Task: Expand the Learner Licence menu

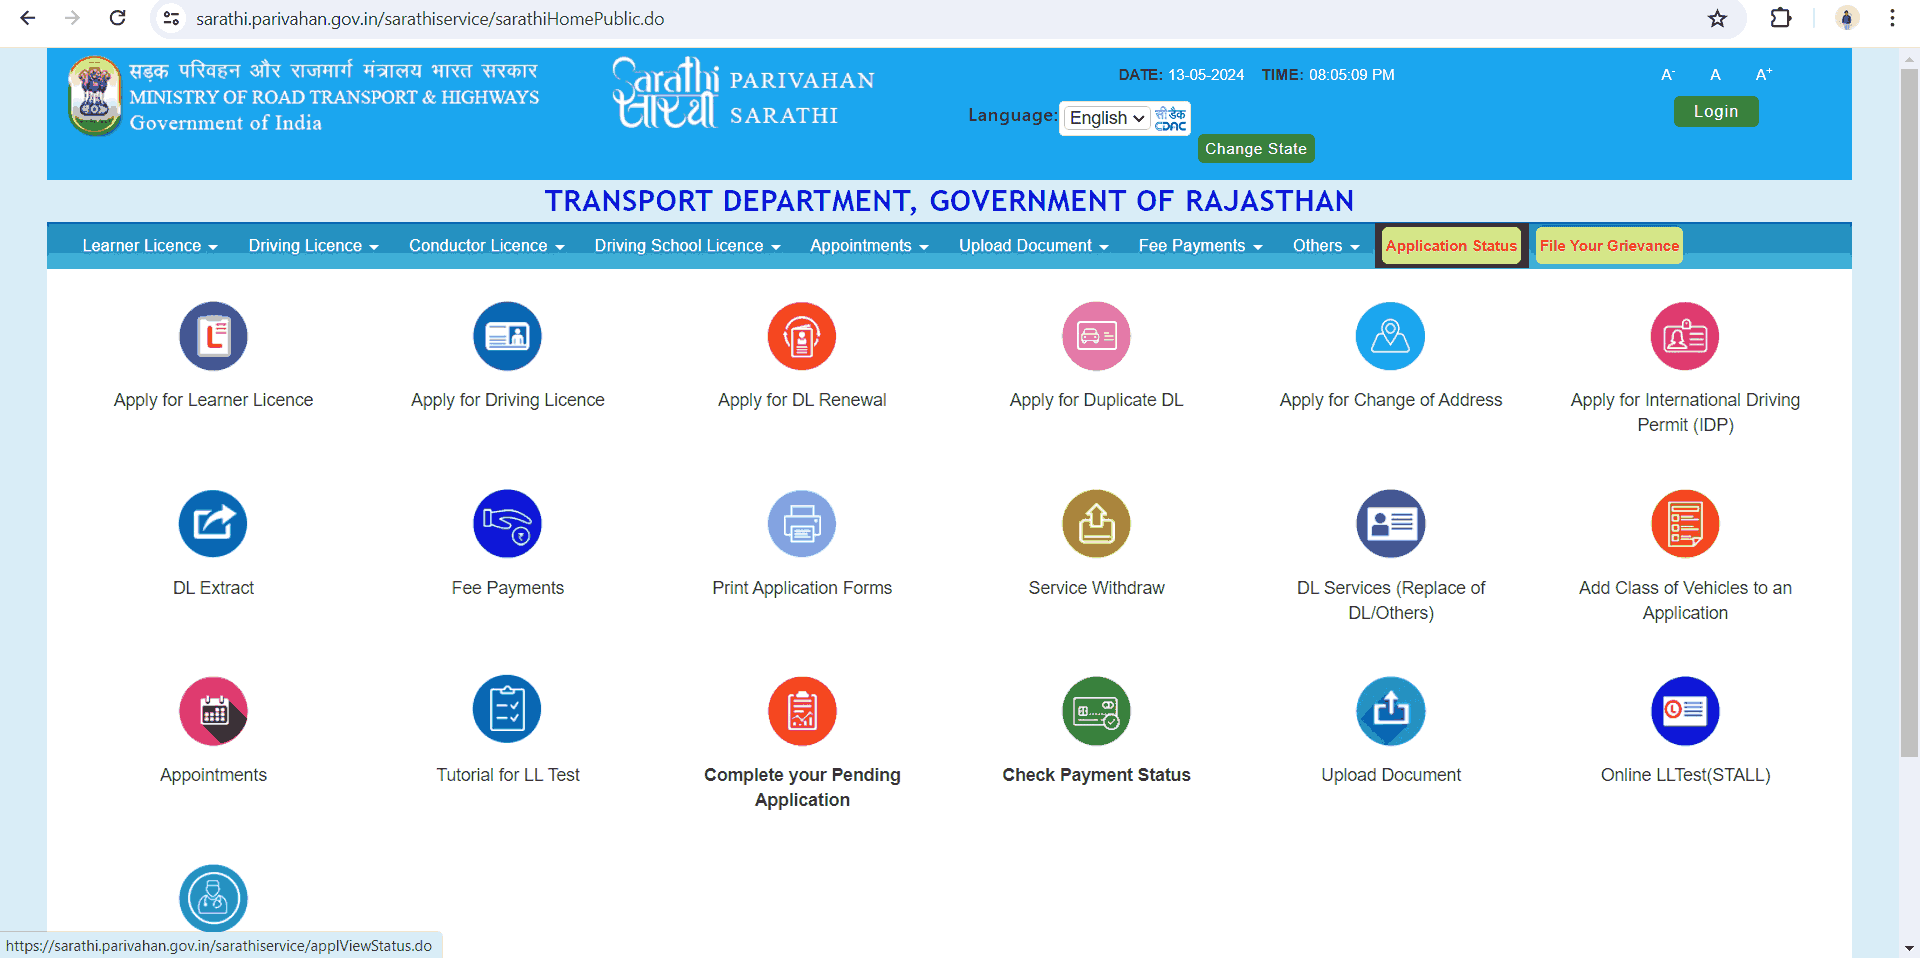Action: coord(149,246)
